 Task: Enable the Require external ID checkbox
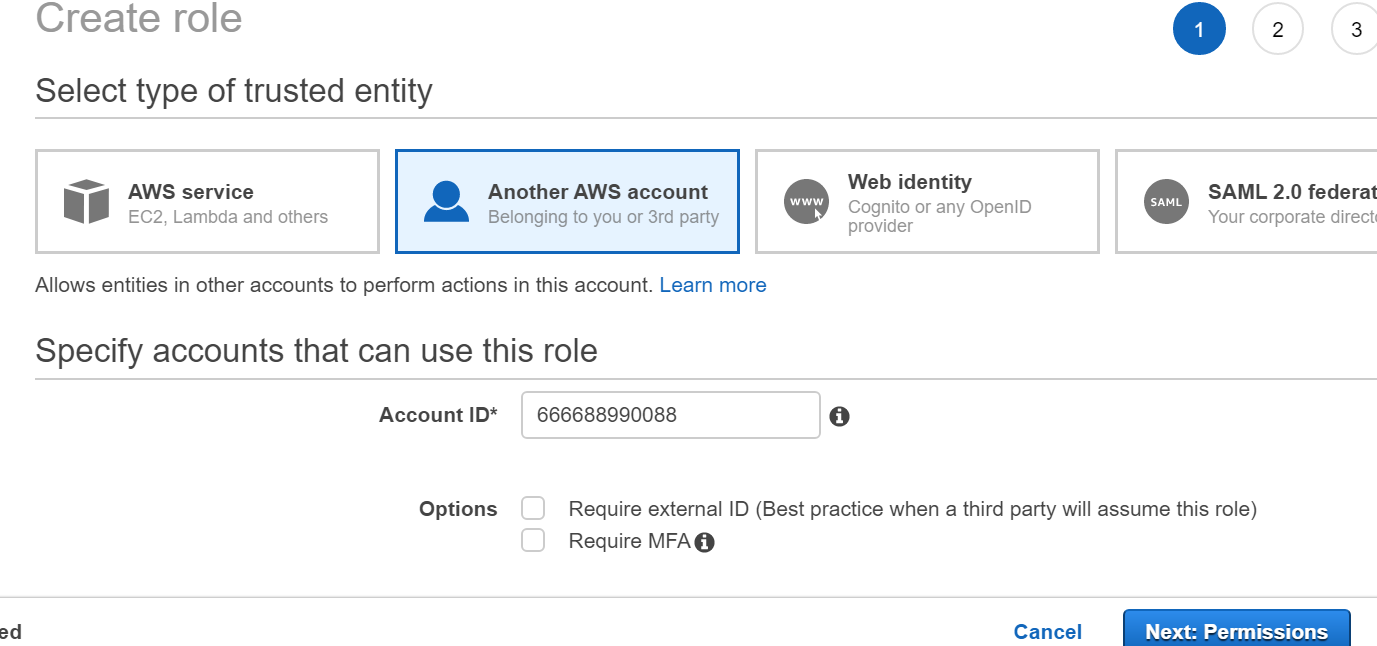pos(533,508)
